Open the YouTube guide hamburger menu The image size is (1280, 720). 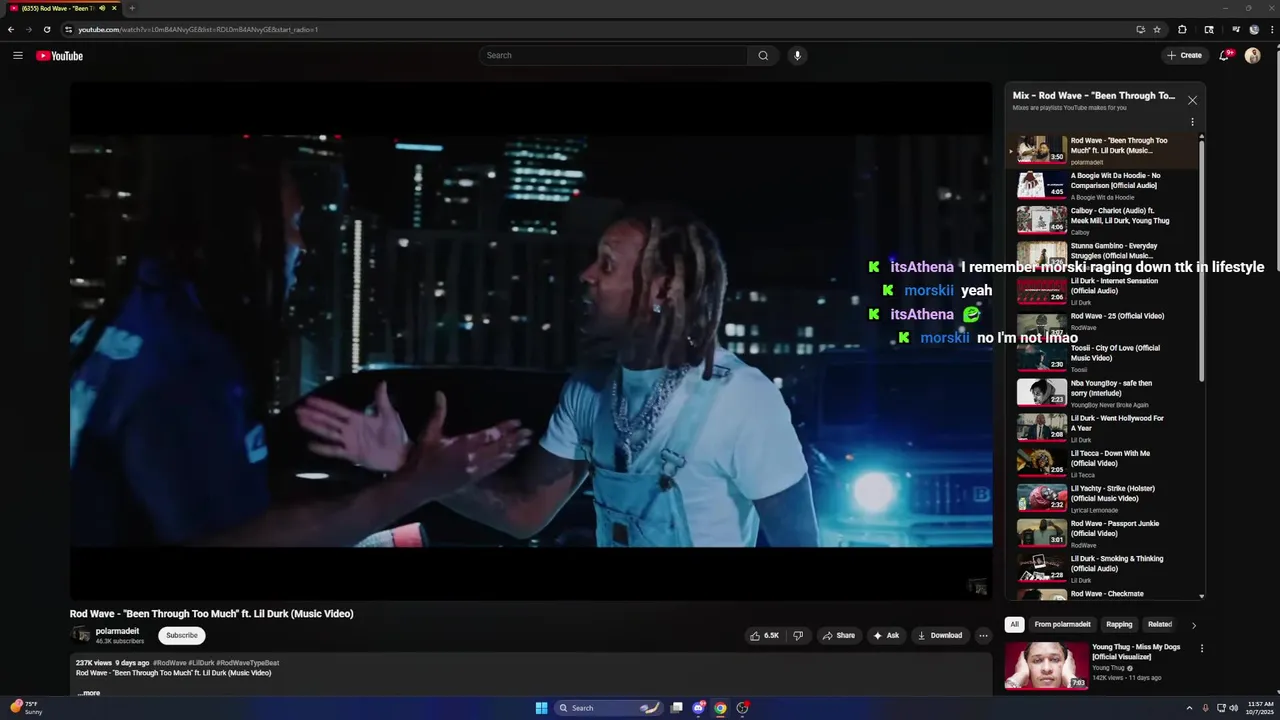click(18, 56)
